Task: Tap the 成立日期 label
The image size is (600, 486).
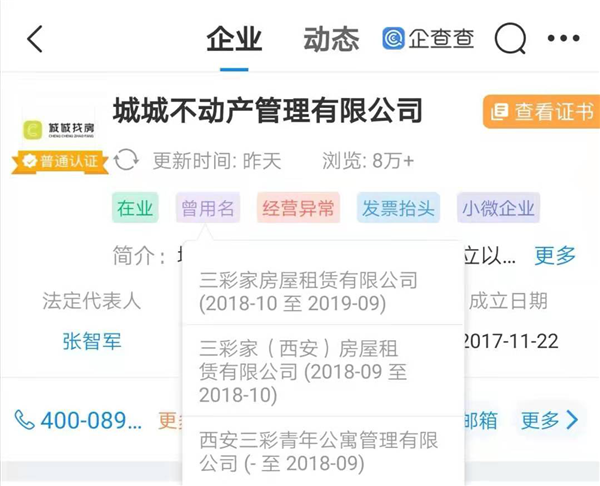Action: coord(508,301)
